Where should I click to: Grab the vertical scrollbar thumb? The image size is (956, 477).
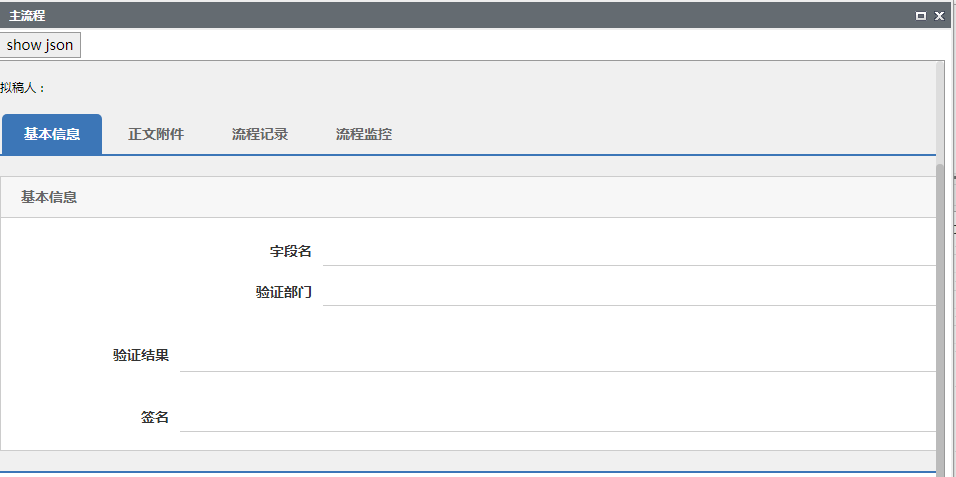[940, 320]
